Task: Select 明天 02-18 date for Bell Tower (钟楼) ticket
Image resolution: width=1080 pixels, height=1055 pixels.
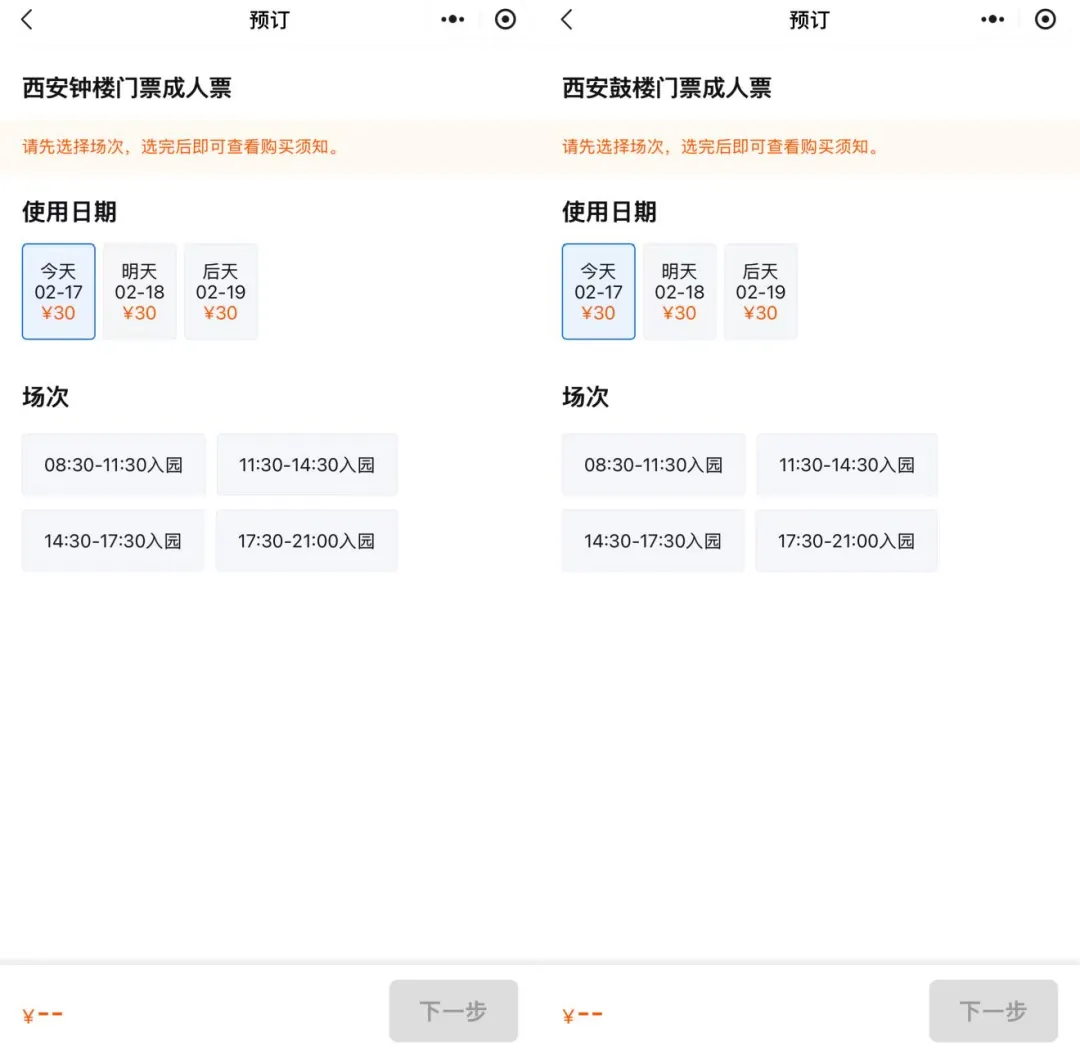Action: (139, 291)
